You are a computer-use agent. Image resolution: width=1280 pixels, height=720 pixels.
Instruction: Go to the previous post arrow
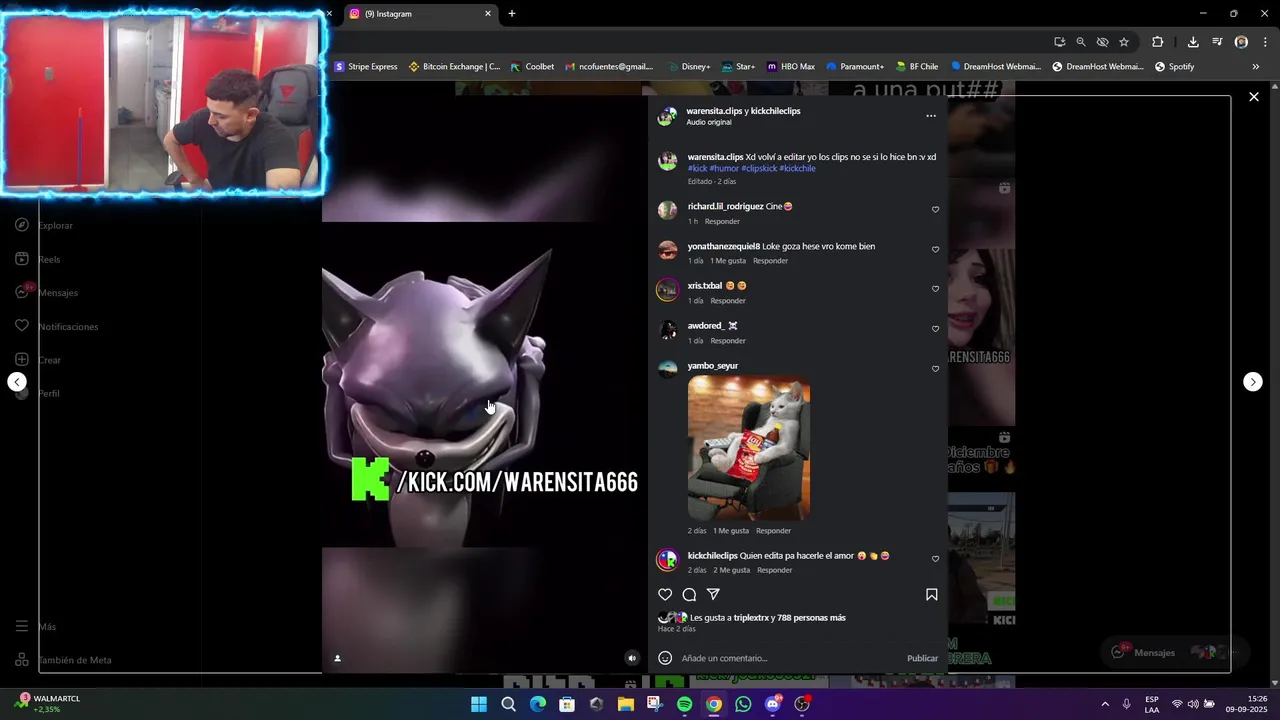click(x=17, y=382)
